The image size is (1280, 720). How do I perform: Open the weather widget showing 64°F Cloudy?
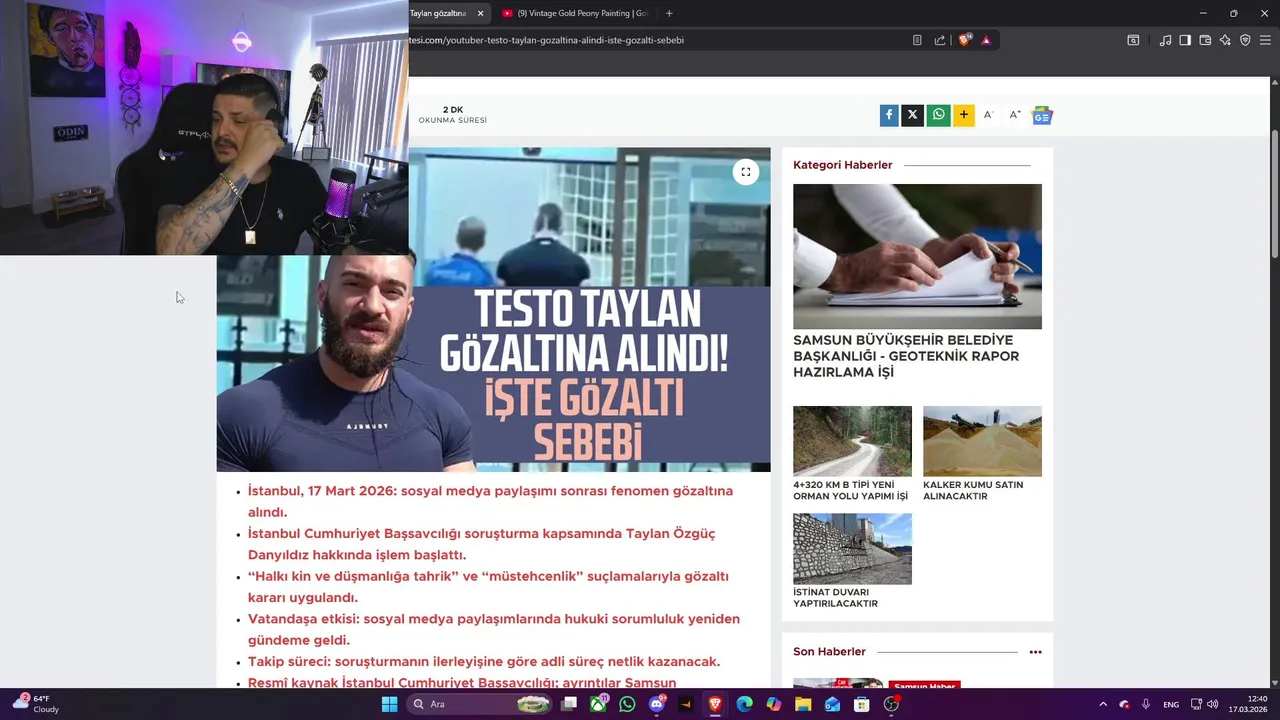click(x=37, y=704)
